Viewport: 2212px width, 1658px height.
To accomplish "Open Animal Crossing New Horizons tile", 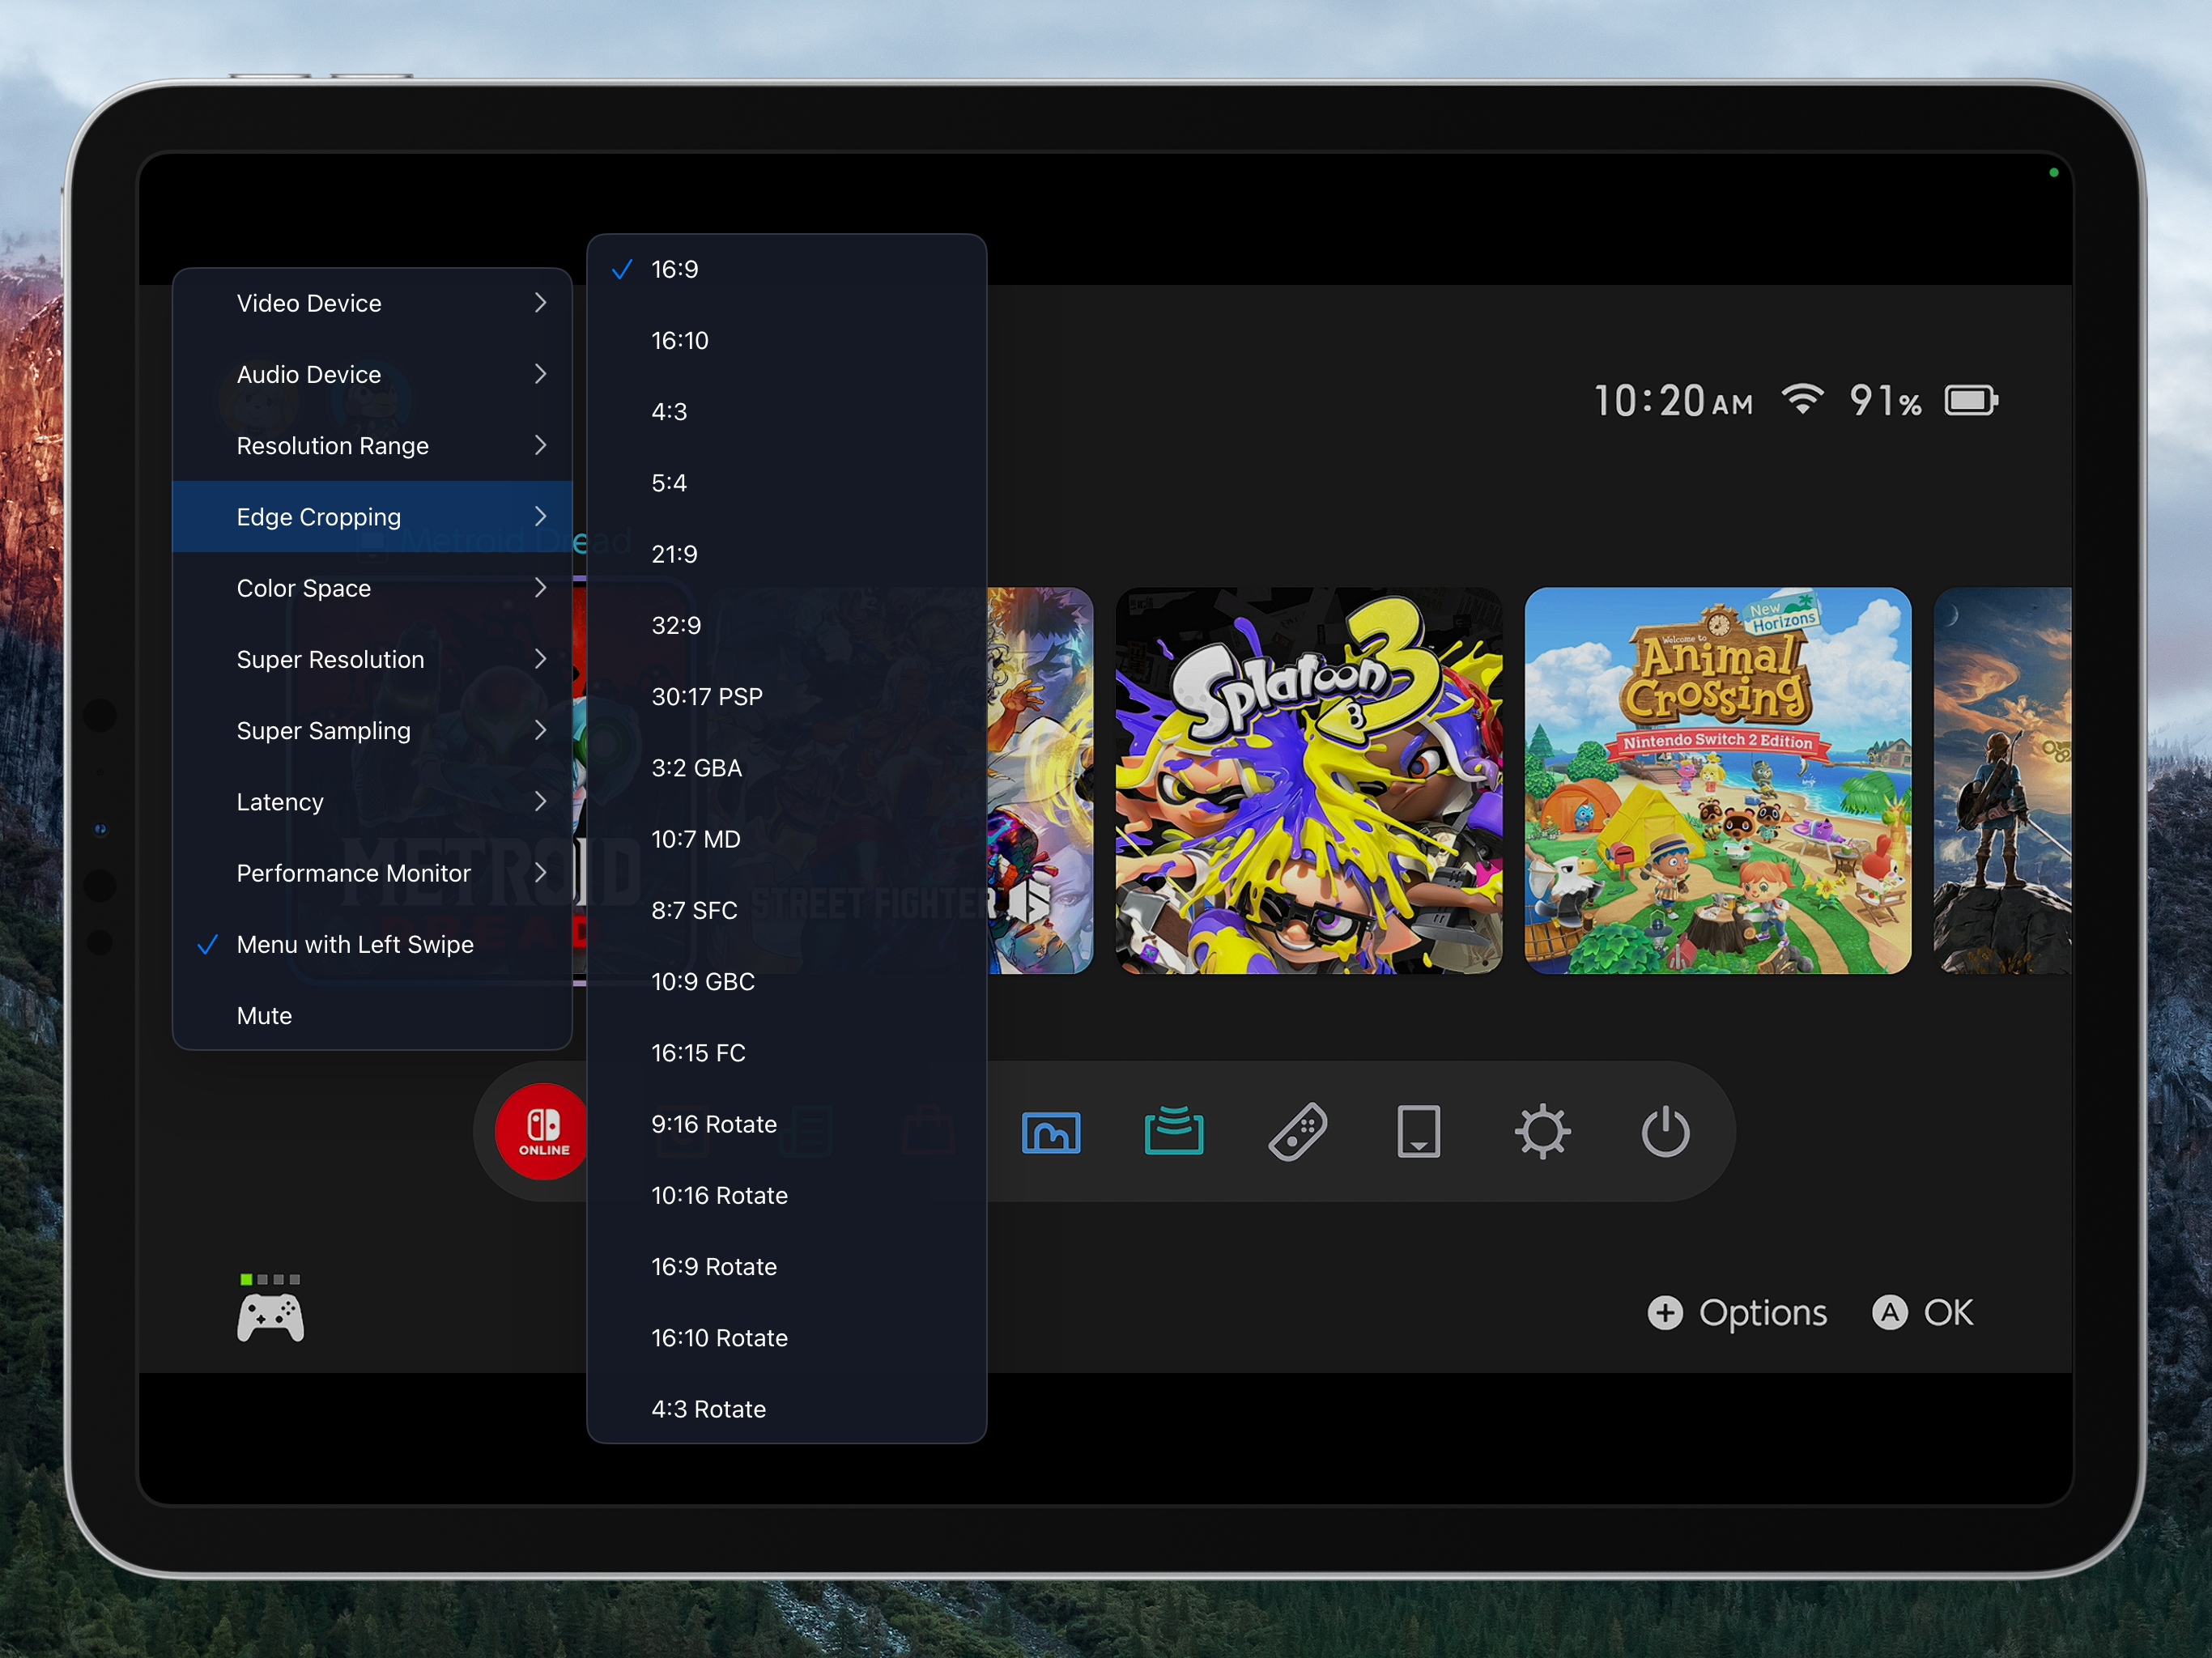I will coord(1717,780).
